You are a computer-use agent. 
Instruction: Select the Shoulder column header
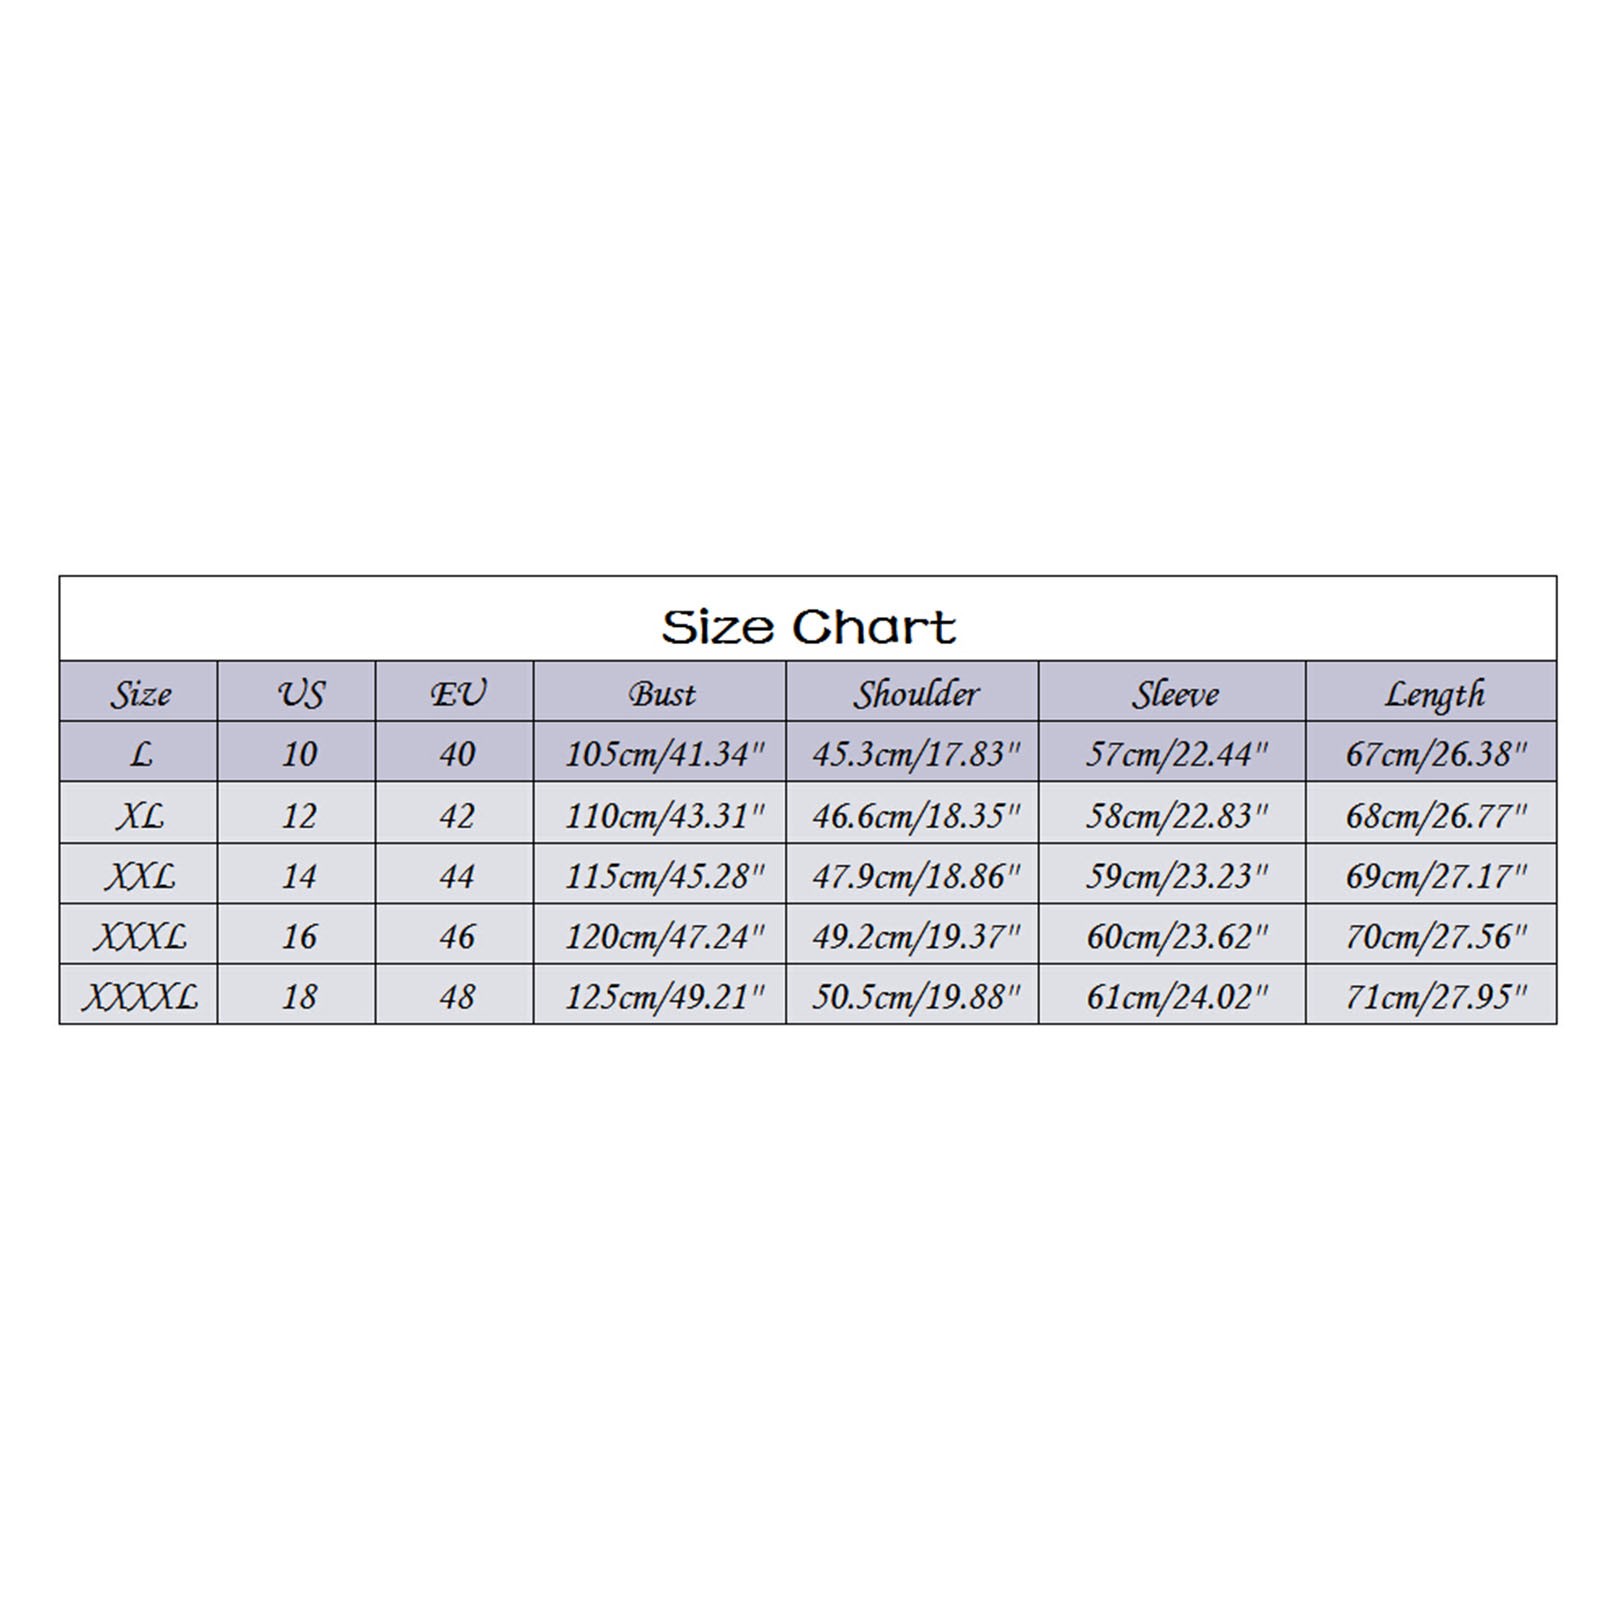(x=913, y=692)
